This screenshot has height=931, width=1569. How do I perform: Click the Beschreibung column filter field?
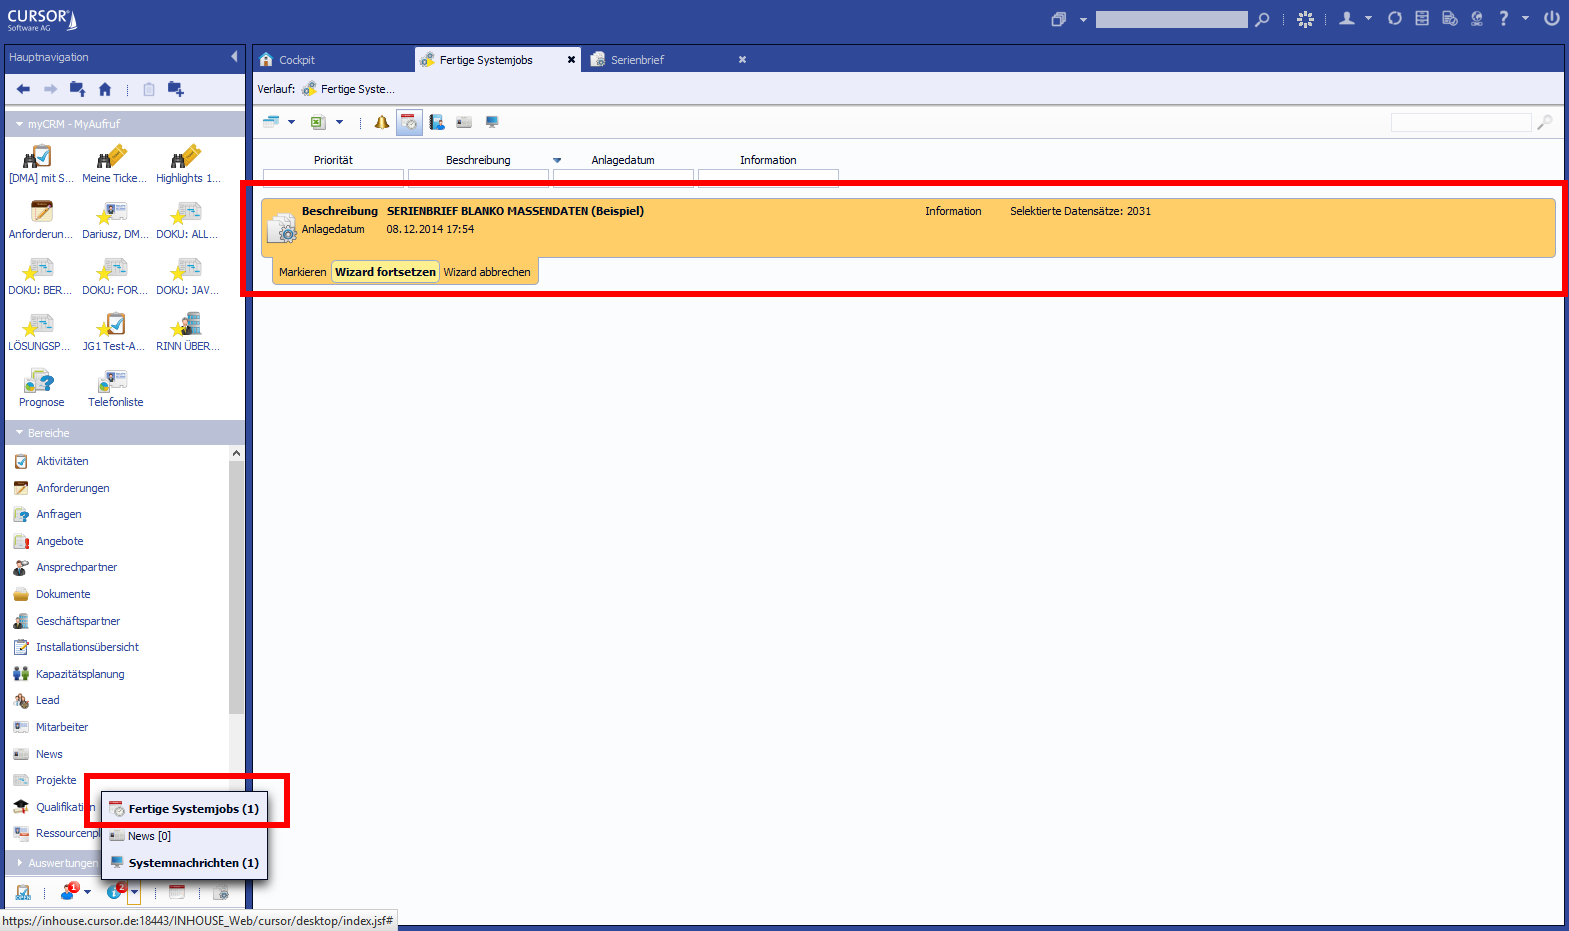pyautogui.click(x=478, y=178)
